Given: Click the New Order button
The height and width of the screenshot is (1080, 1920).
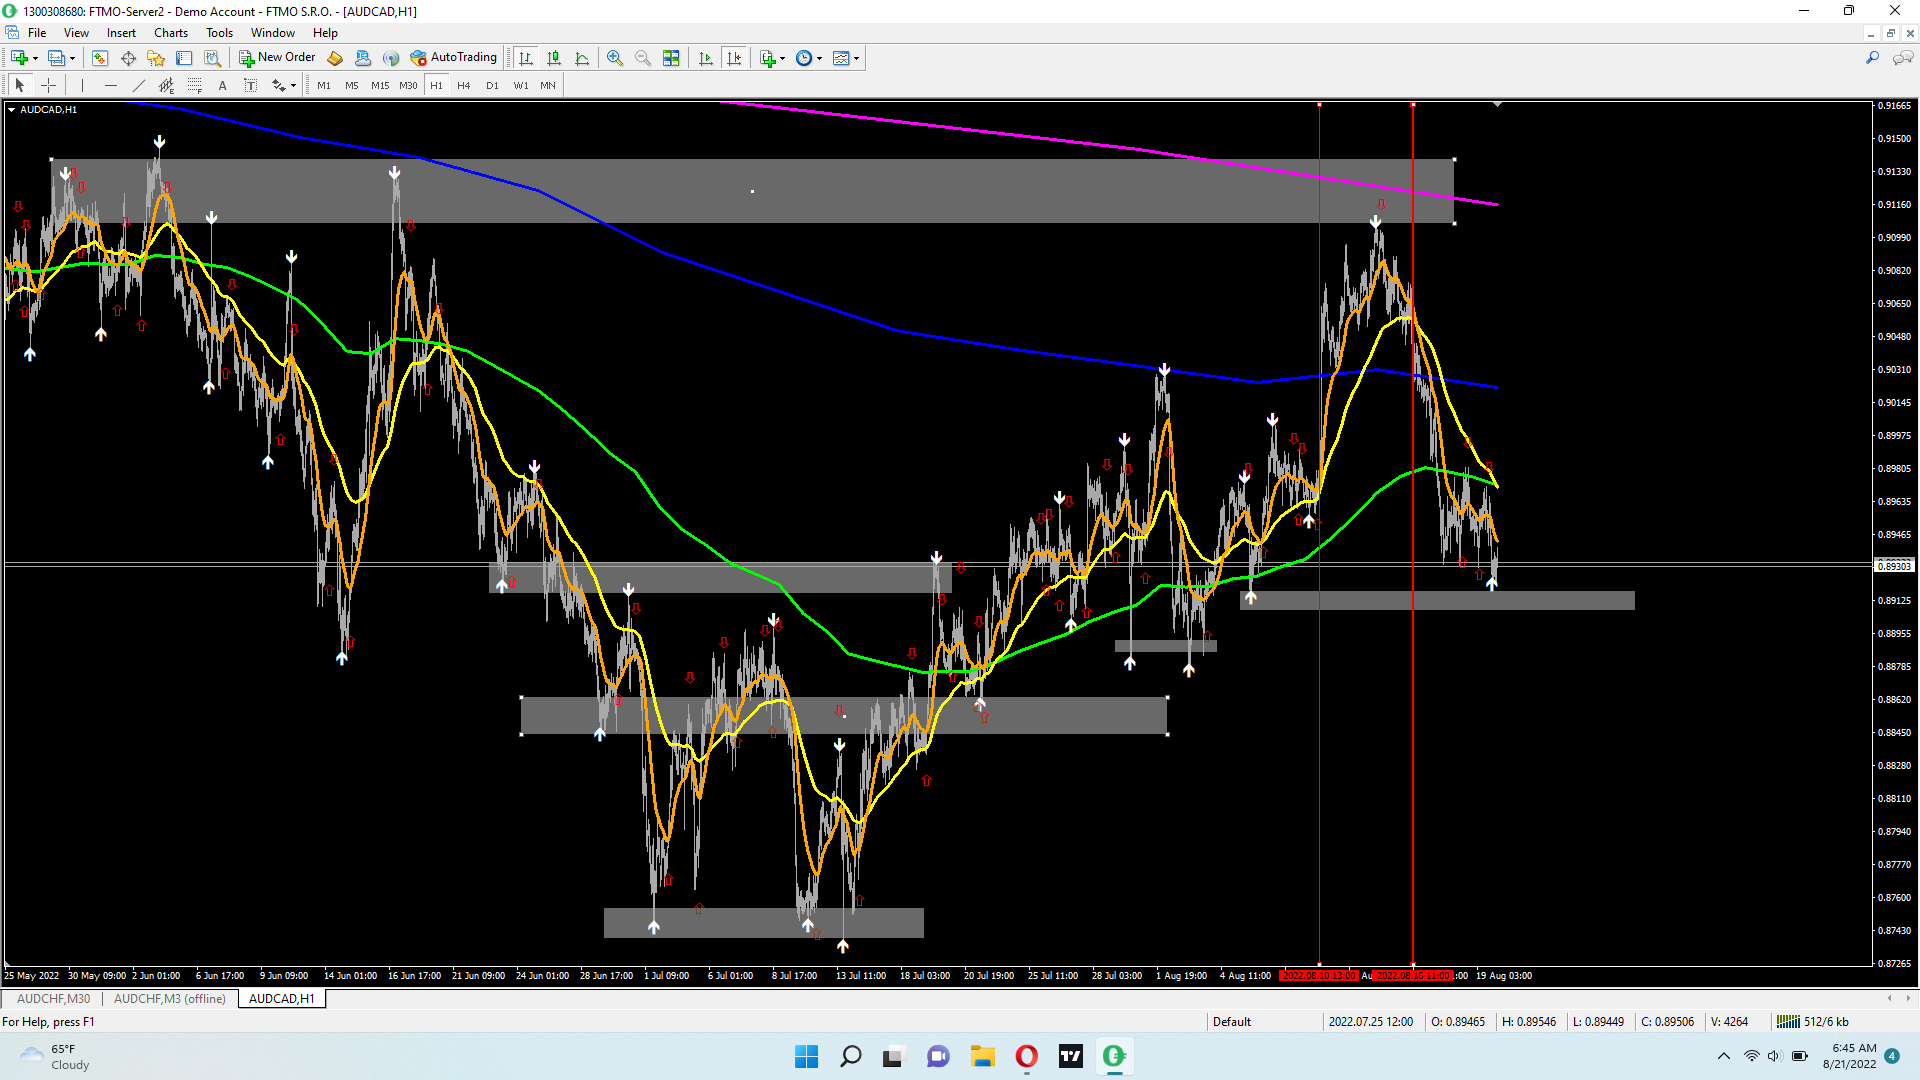Looking at the screenshot, I should pos(277,57).
